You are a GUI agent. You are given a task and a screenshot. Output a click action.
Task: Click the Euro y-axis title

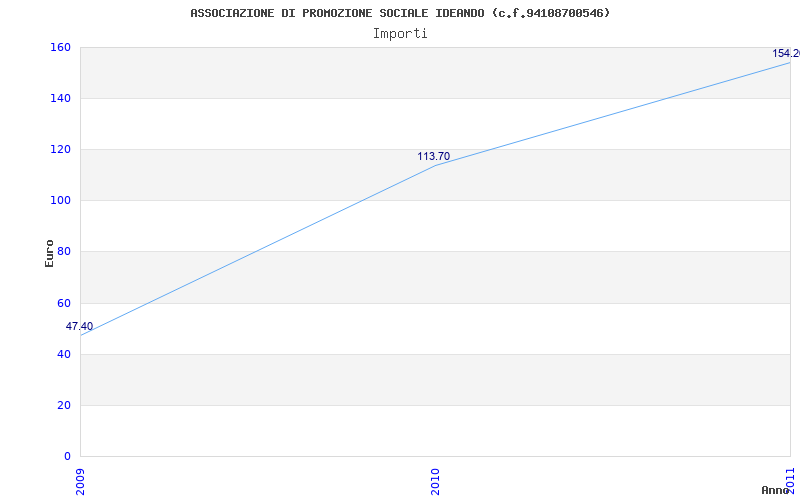(x=49, y=254)
